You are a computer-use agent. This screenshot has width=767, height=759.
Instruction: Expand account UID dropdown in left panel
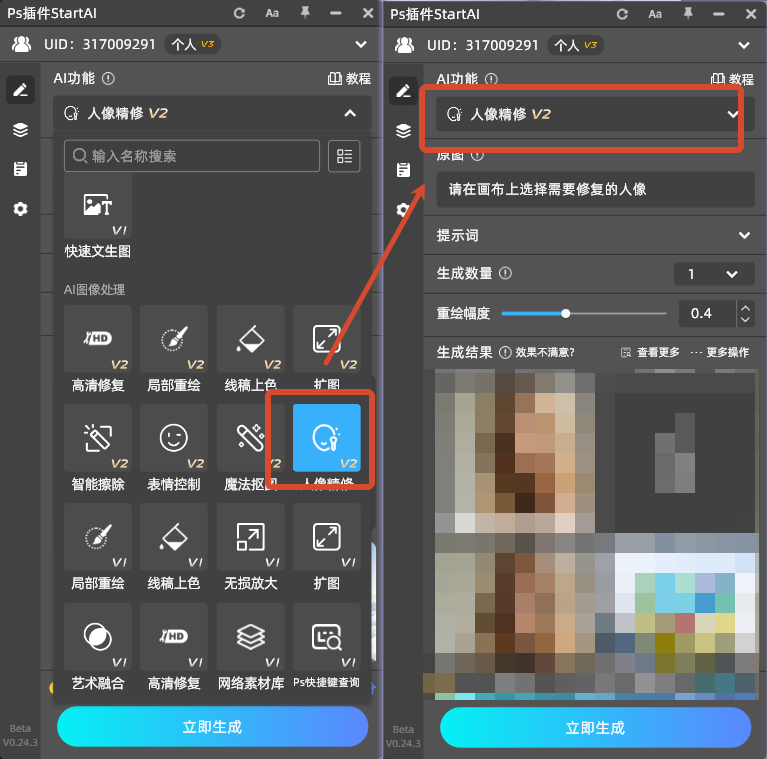(361, 45)
